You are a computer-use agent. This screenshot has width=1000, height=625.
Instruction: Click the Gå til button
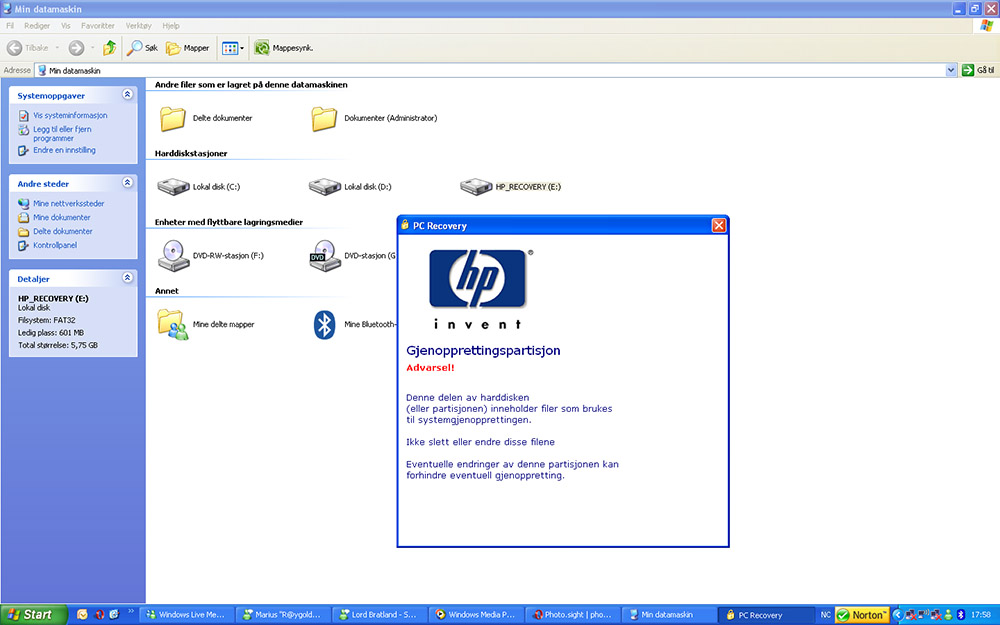click(978, 70)
